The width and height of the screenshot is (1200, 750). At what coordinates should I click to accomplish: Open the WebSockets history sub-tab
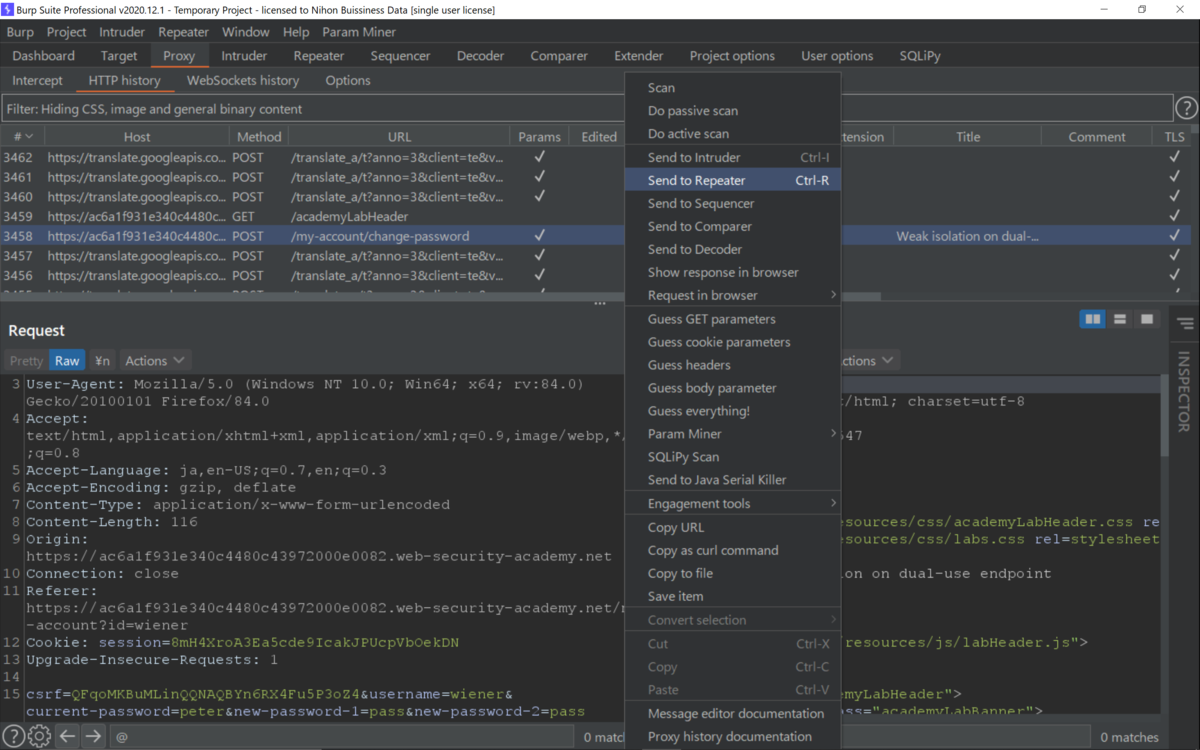pos(243,80)
